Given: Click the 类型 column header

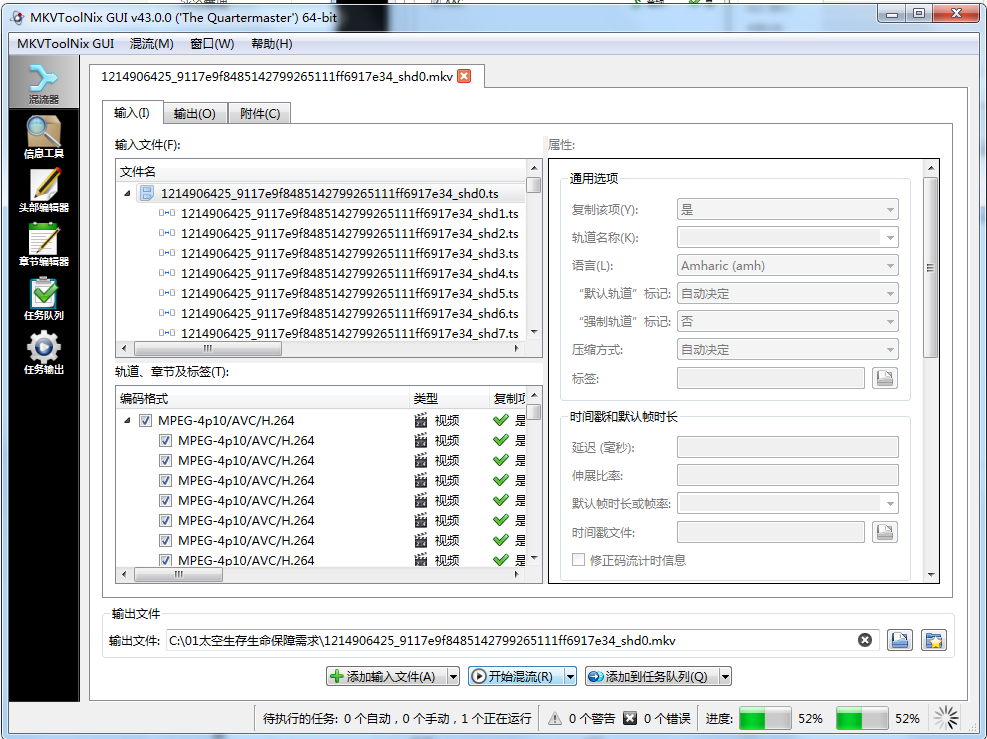Looking at the screenshot, I should (449, 398).
